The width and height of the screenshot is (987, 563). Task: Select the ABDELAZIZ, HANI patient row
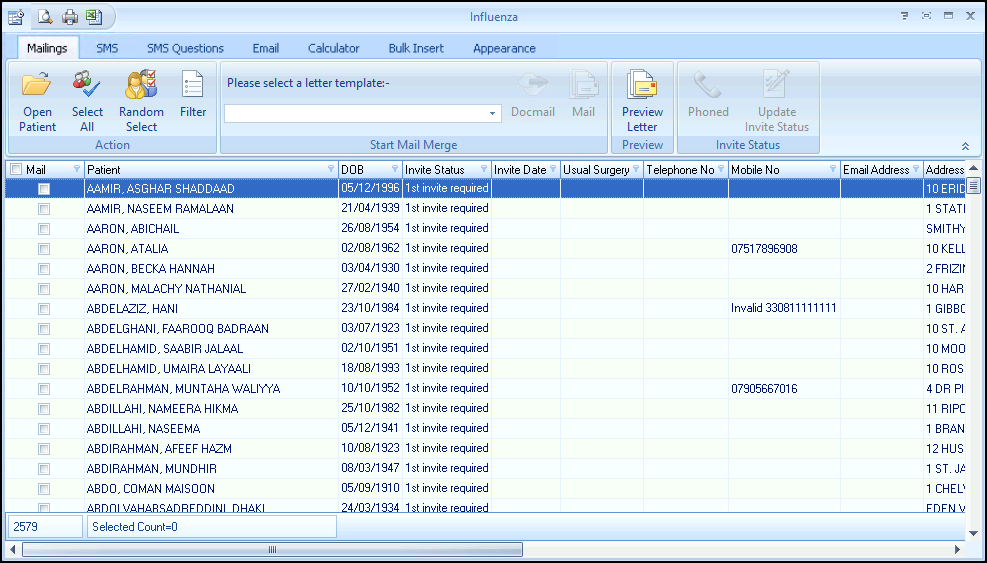[x=132, y=309]
